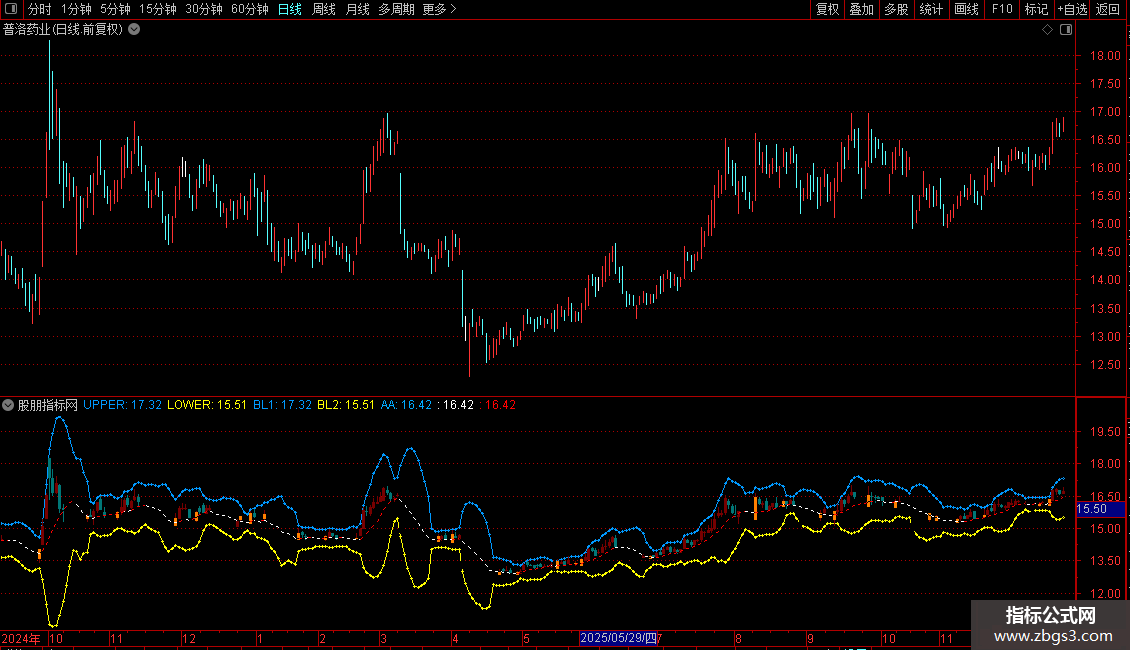Click the UPPER: 17.32 value label

point(123,405)
